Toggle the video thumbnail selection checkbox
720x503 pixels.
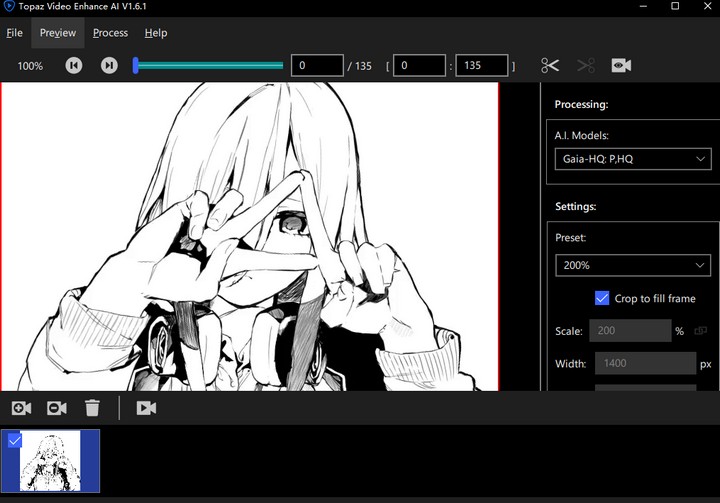pos(15,441)
